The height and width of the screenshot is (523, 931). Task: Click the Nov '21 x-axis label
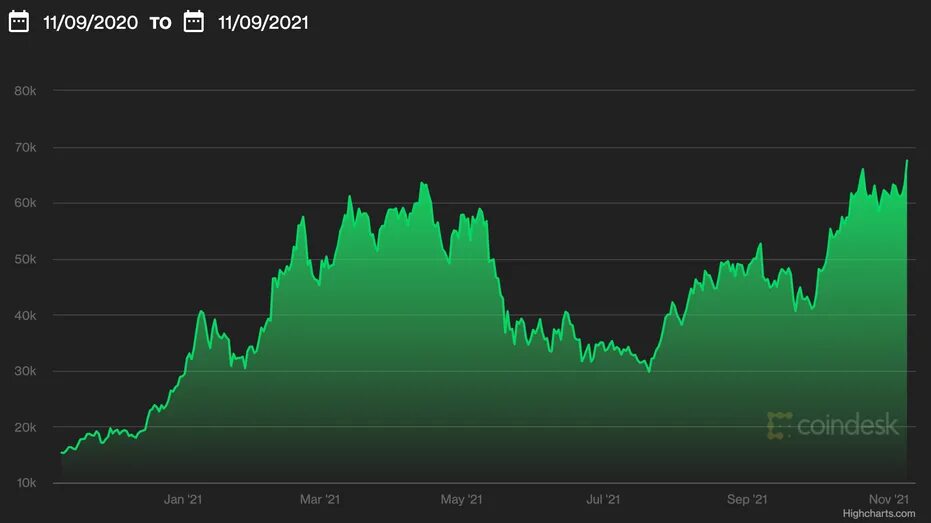[x=889, y=499]
